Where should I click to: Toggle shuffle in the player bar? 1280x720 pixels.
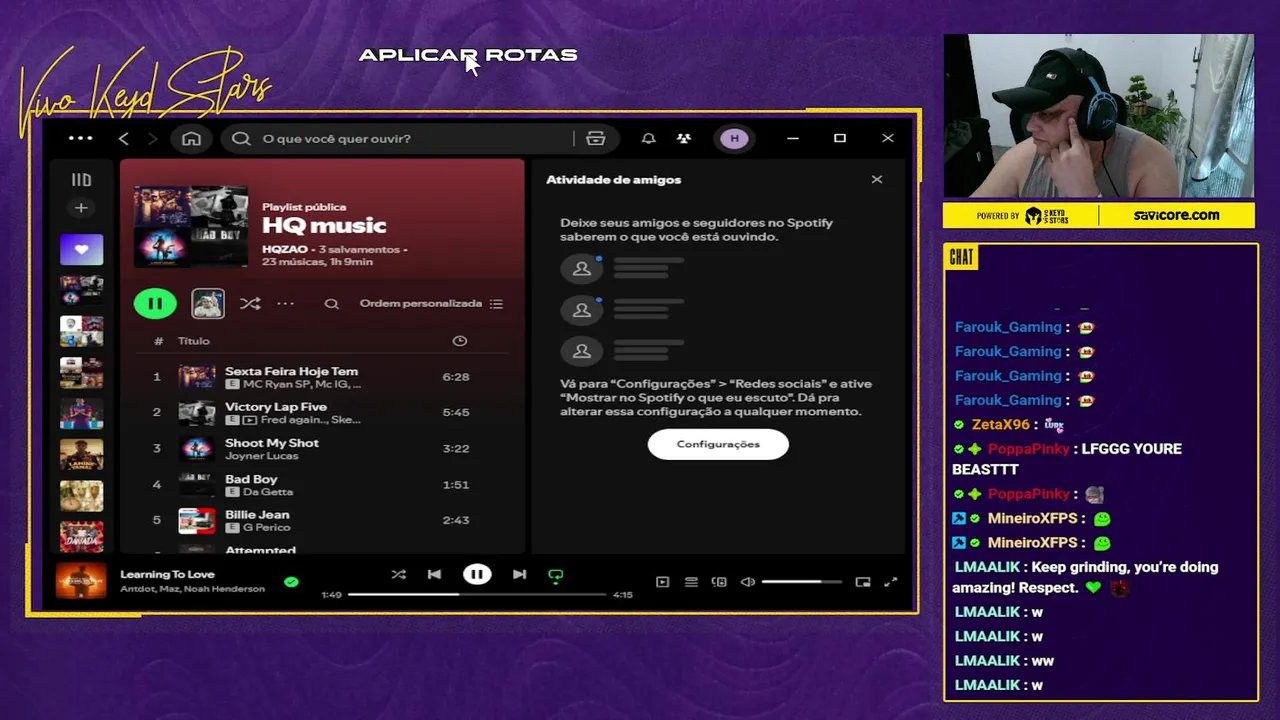(x=399, y=574)
